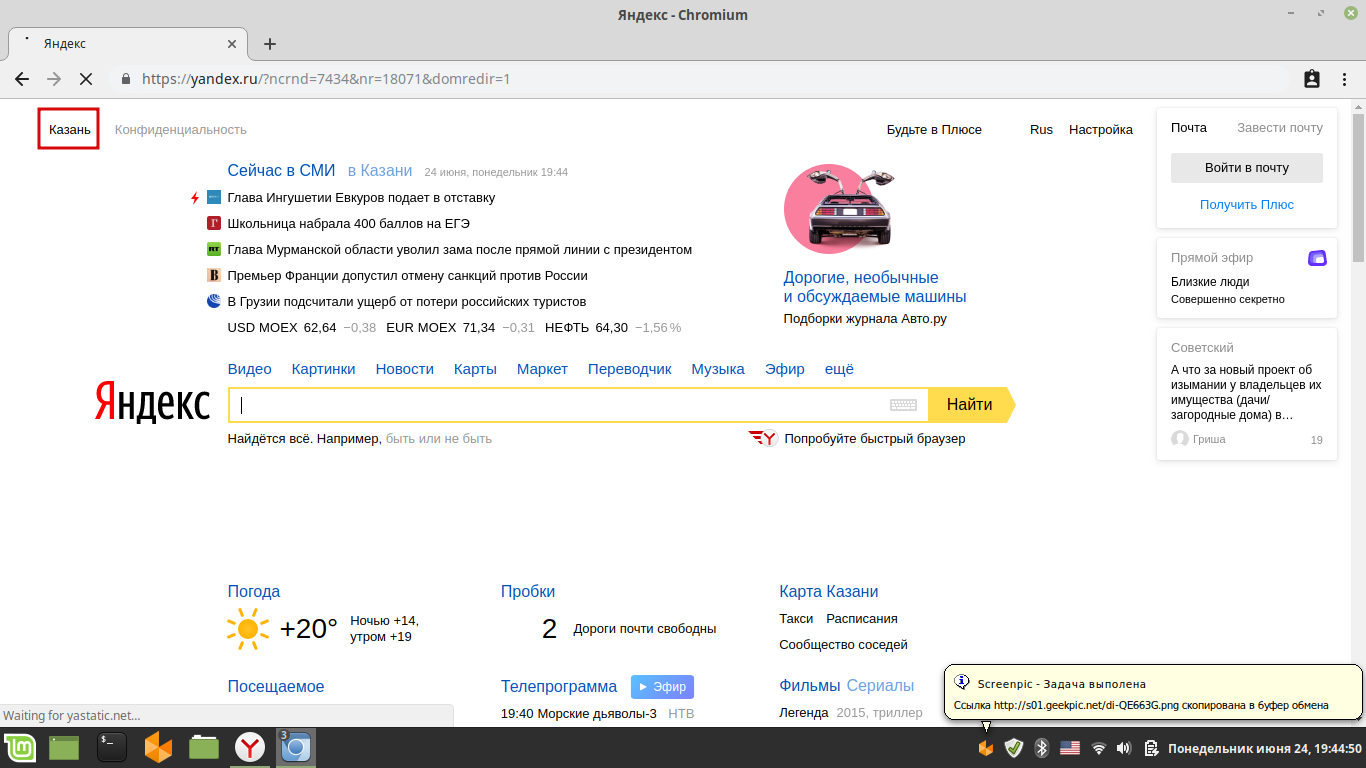Open the Карты service
The height and width of the screenshot is (768, 1366).
[x=475, y=369]
